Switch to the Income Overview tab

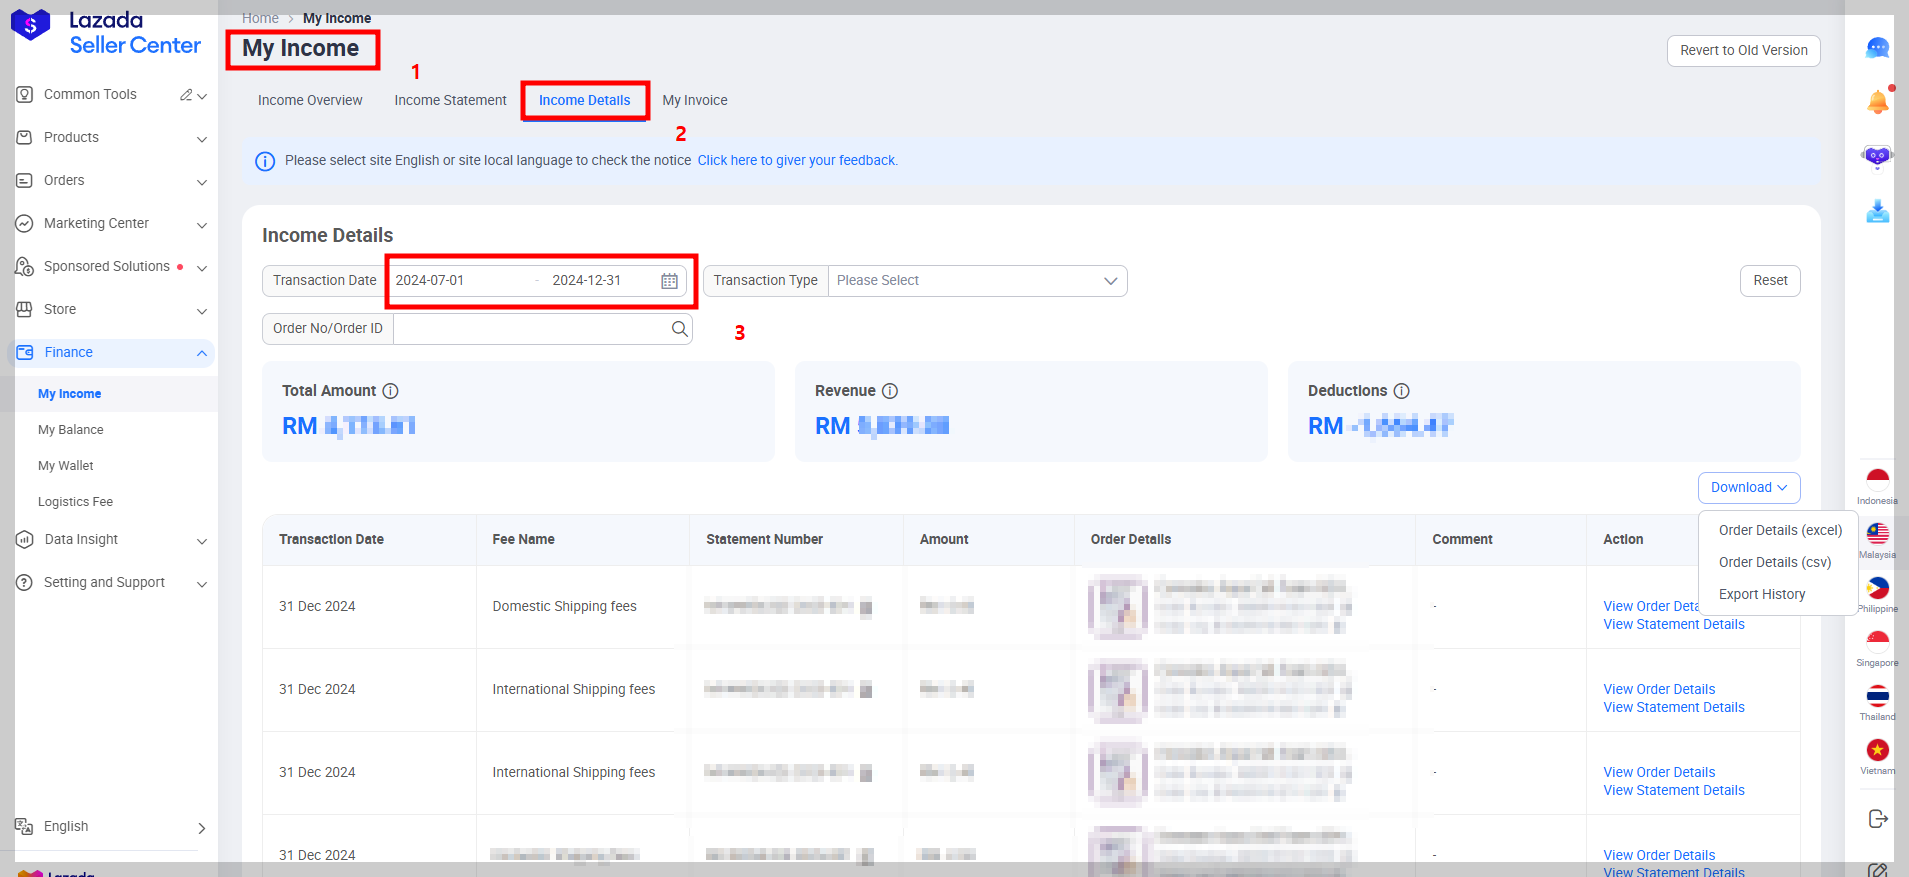(310, 100)
